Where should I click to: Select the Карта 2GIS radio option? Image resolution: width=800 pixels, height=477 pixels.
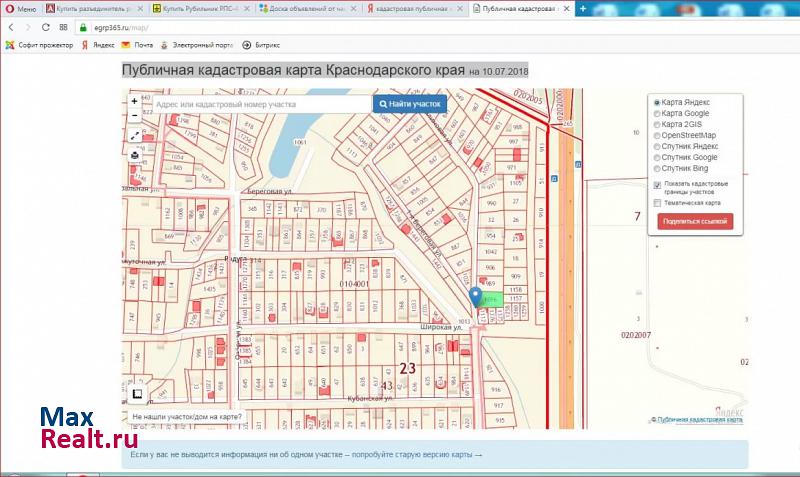coord(656,124)
